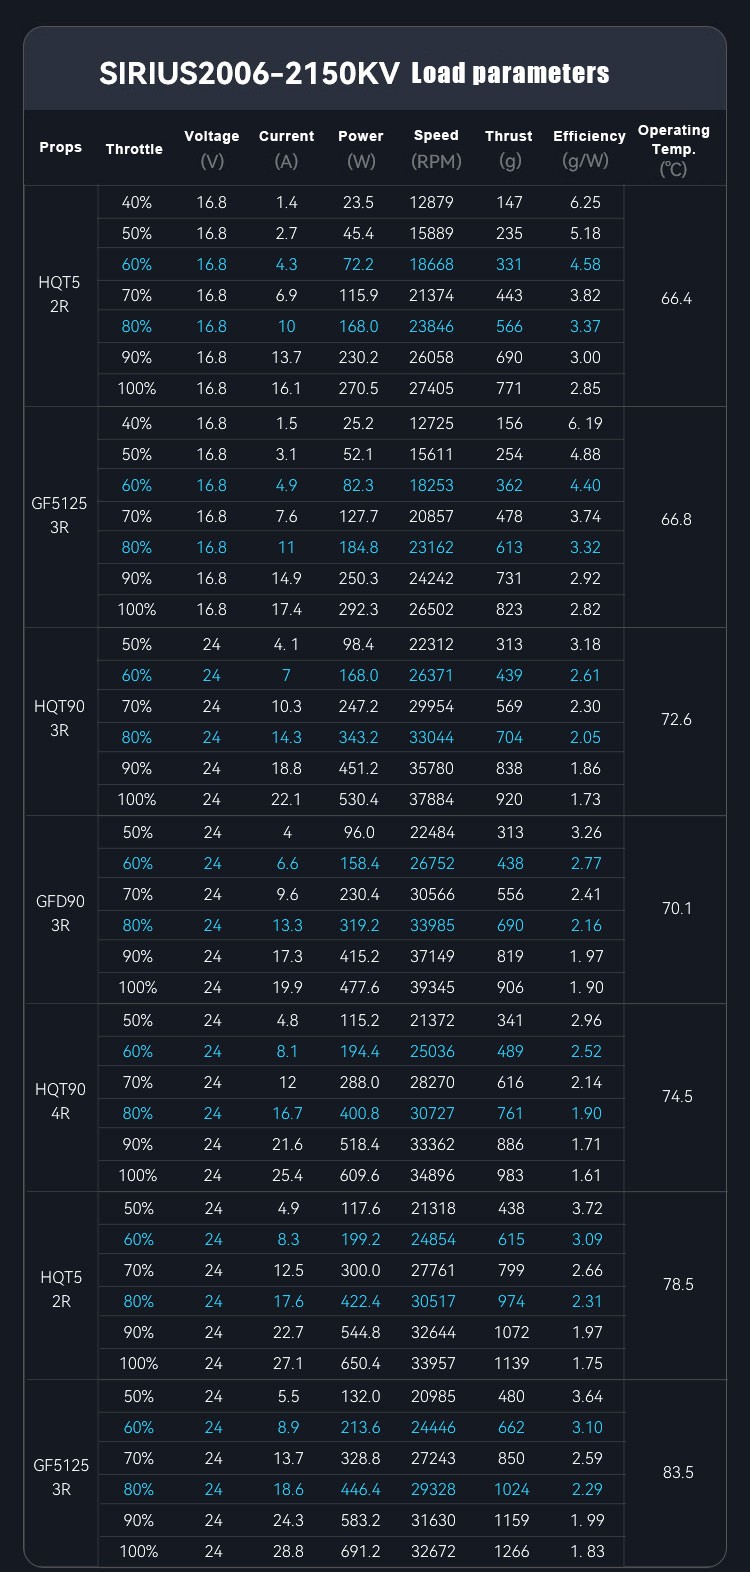Screen dimensions: 750x1572
Task: Click the Speed (RPM) column header
Action: pos(436,147)
